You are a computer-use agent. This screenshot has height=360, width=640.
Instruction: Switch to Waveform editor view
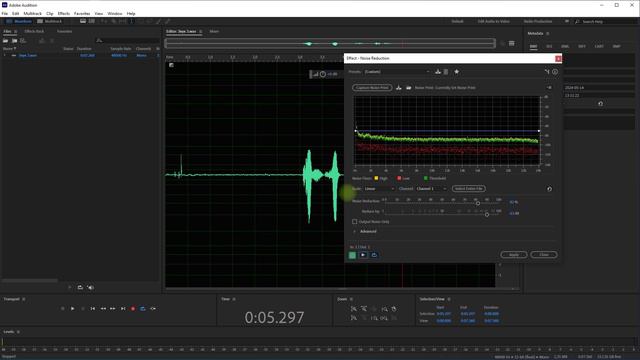point(19,21)
